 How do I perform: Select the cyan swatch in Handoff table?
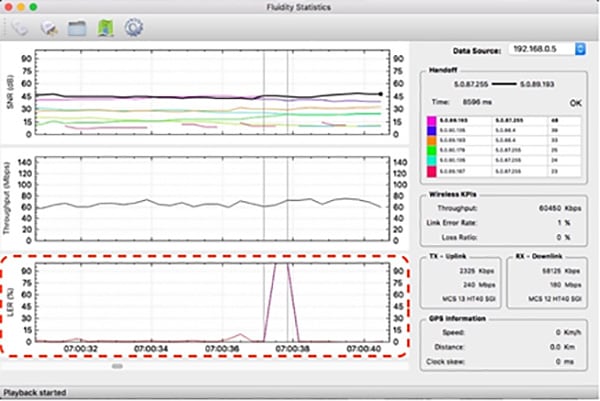432,161
